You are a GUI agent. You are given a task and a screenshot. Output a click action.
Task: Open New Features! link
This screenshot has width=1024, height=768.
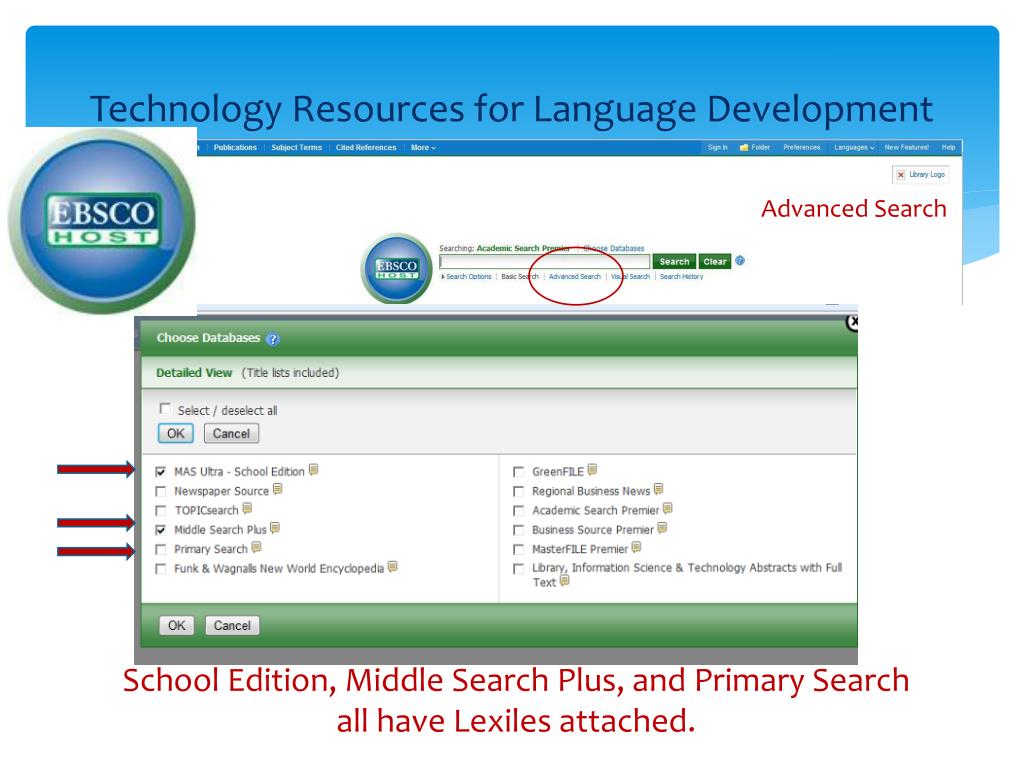click(906, 148)
